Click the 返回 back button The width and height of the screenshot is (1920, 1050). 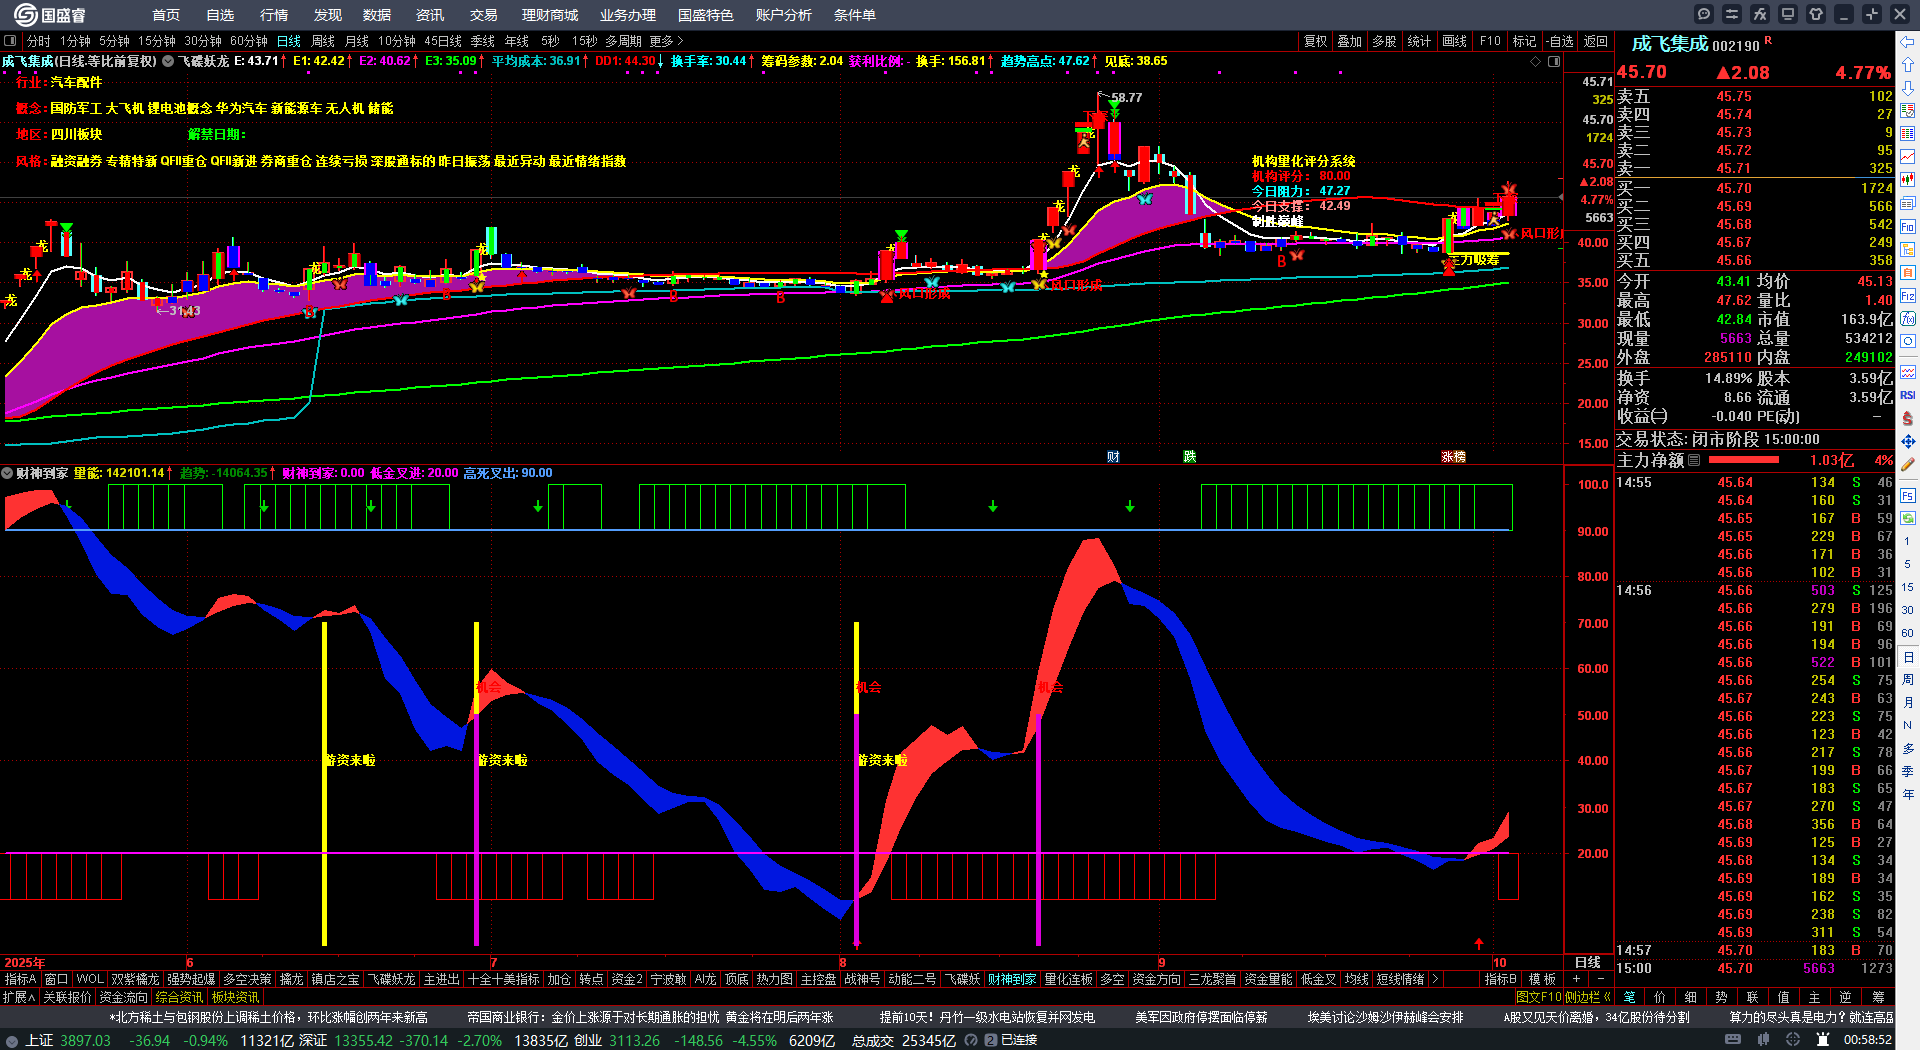(x=1596, y=41)
